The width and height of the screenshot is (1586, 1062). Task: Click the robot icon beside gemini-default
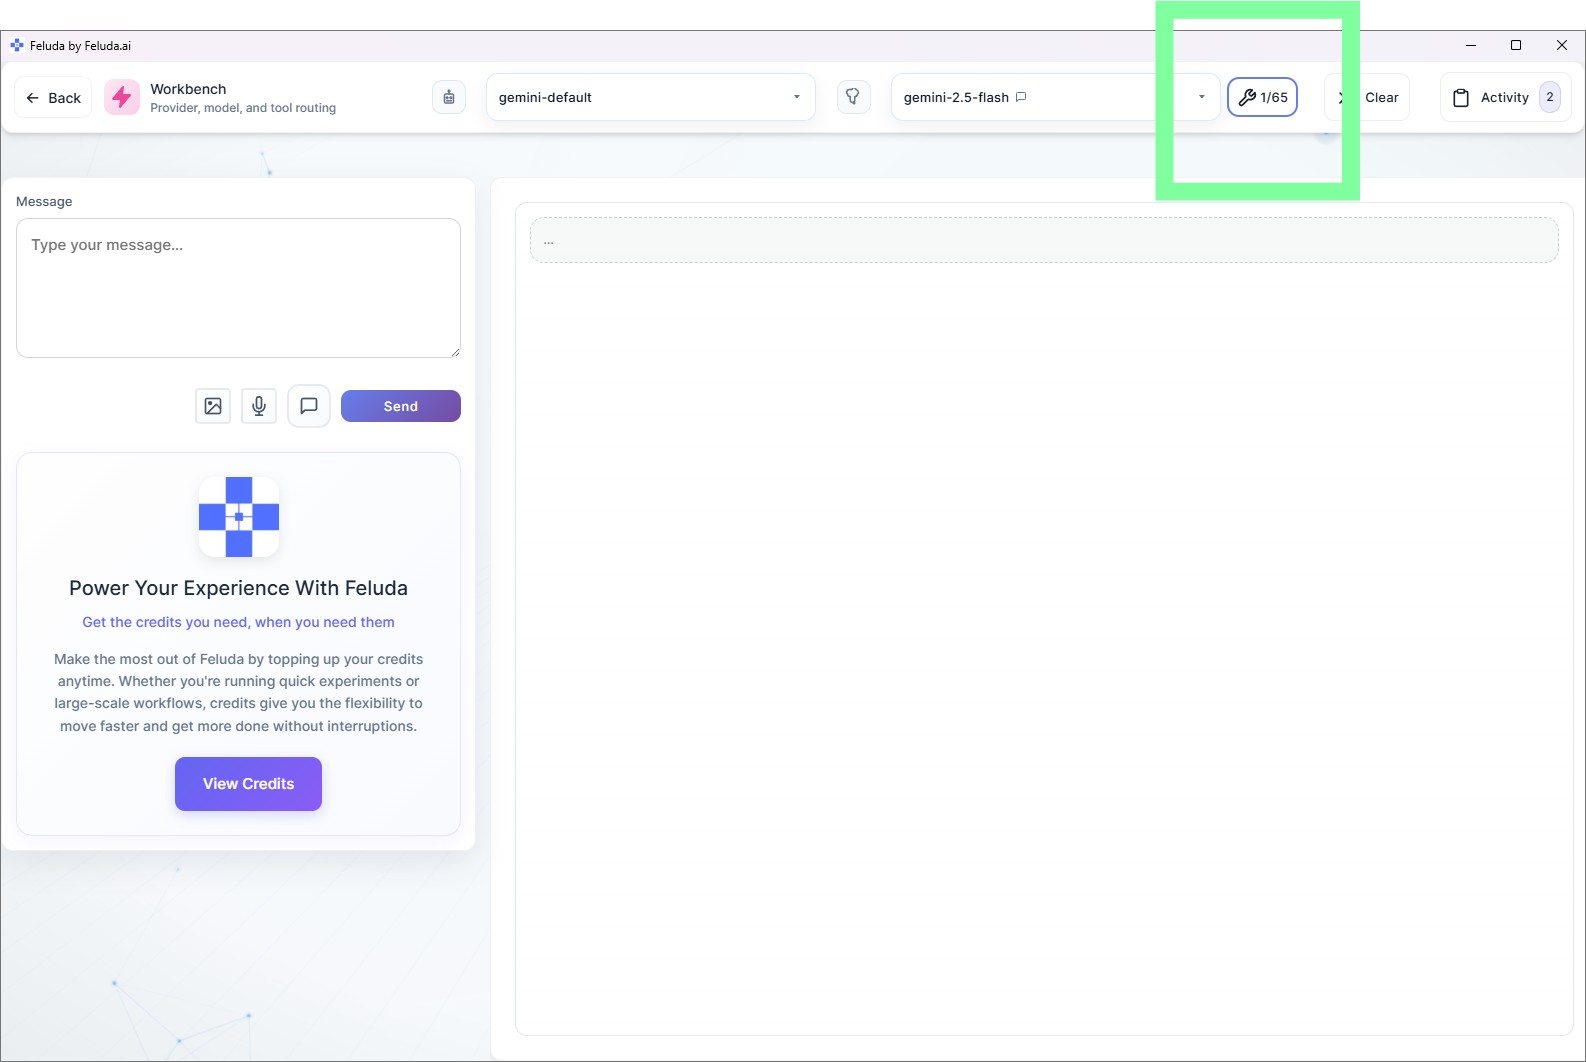449,97
